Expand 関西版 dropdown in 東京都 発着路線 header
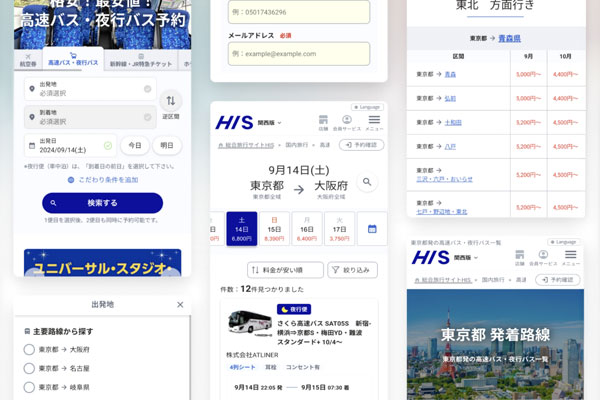600x400 pixels. 466,258
